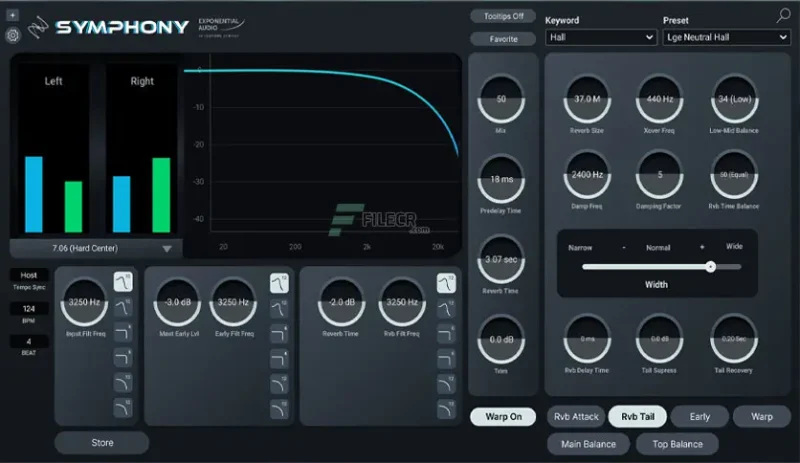Click the Low-Mid Balance knob
The image size is (800, 463).
pos(735,100)
